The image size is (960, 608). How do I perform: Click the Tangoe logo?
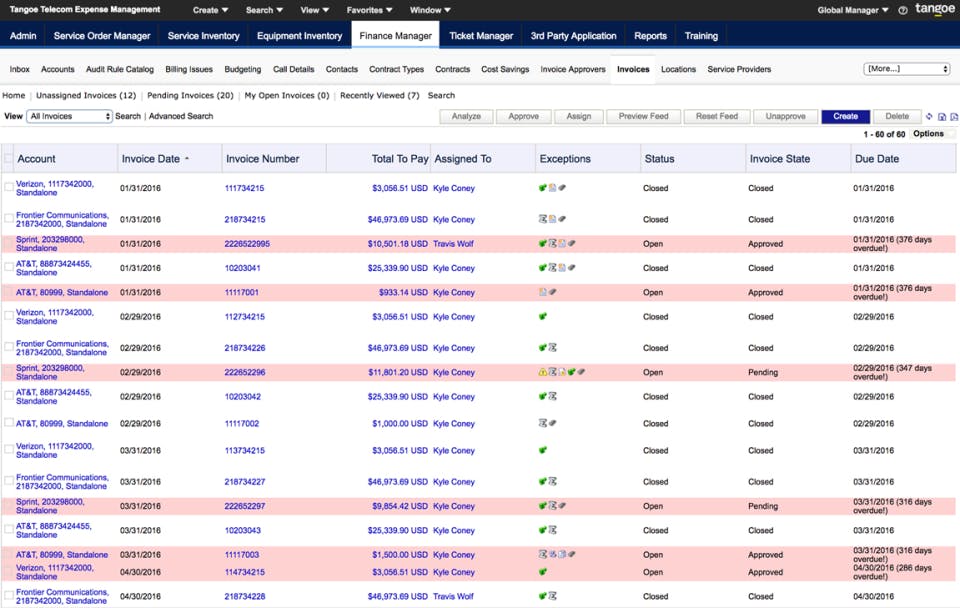coord(934,10)
